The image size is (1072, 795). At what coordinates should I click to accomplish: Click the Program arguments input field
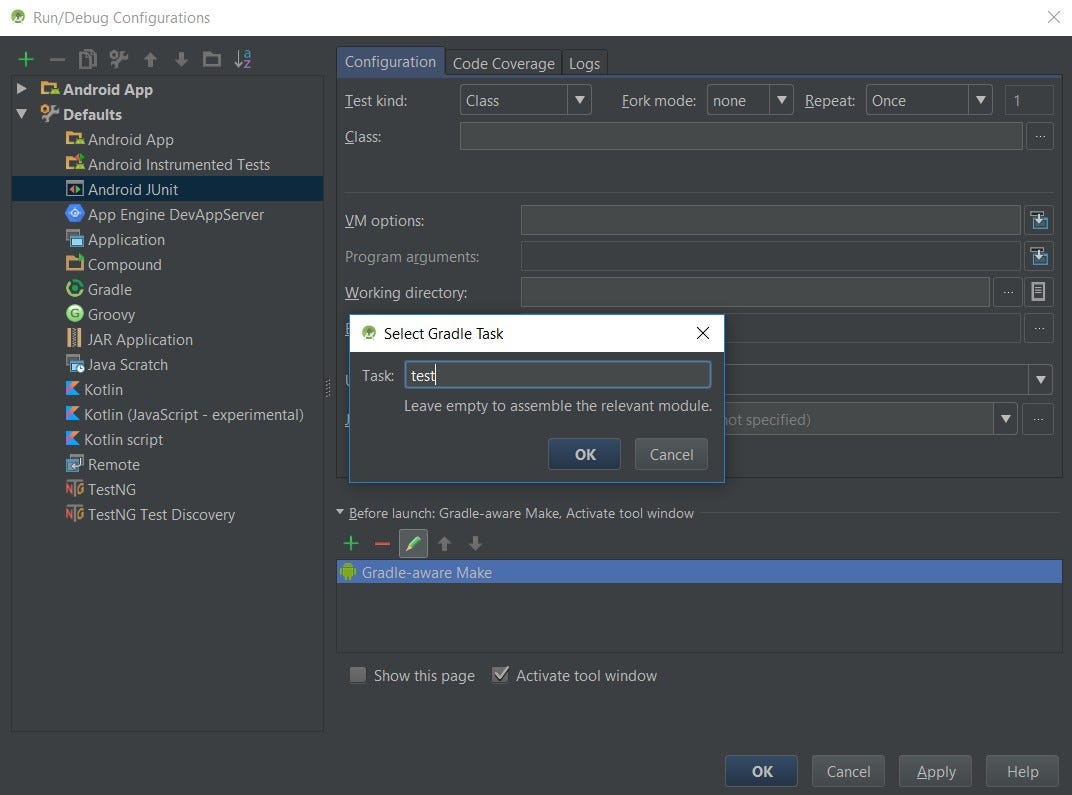[770, 256]
